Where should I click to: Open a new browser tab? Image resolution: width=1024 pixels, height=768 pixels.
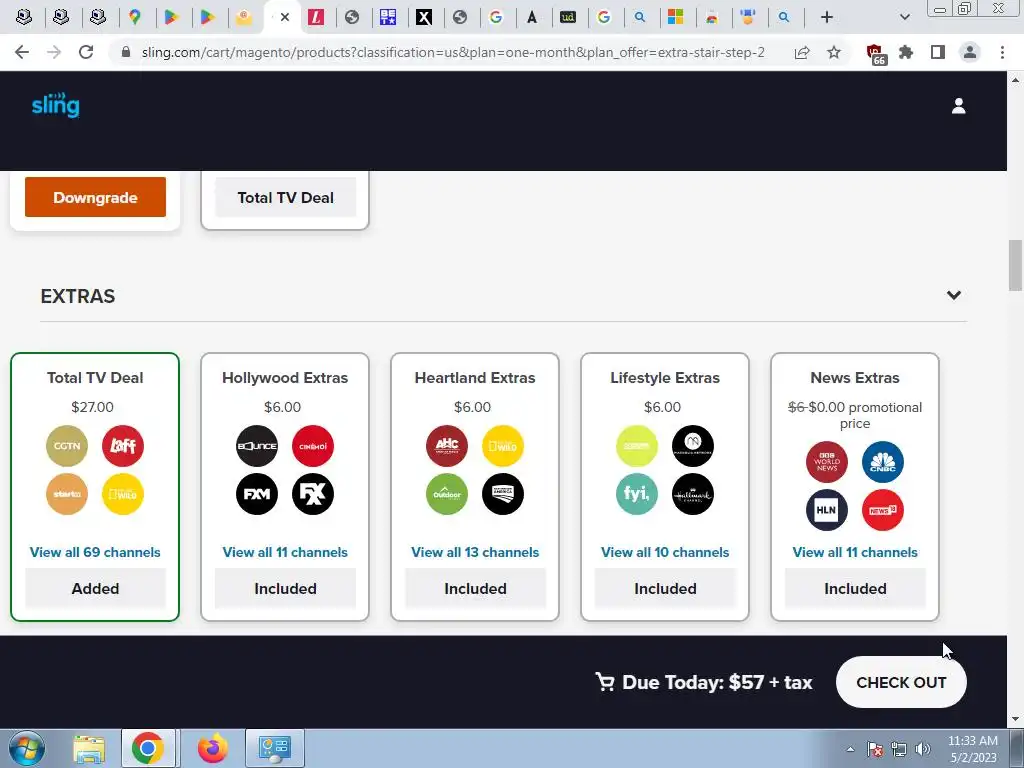click(827, 17)
